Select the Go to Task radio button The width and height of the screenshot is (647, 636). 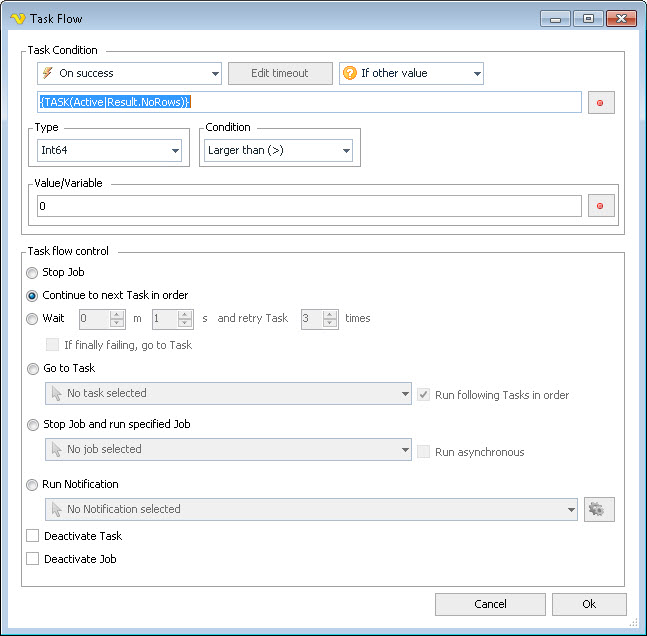[x=33, y=368]
